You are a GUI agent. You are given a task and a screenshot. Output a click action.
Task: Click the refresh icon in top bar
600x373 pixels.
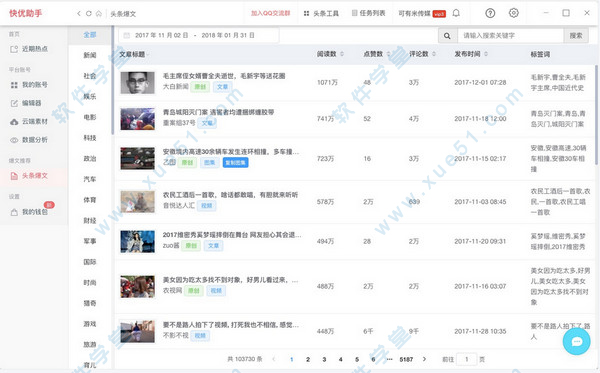88,13
